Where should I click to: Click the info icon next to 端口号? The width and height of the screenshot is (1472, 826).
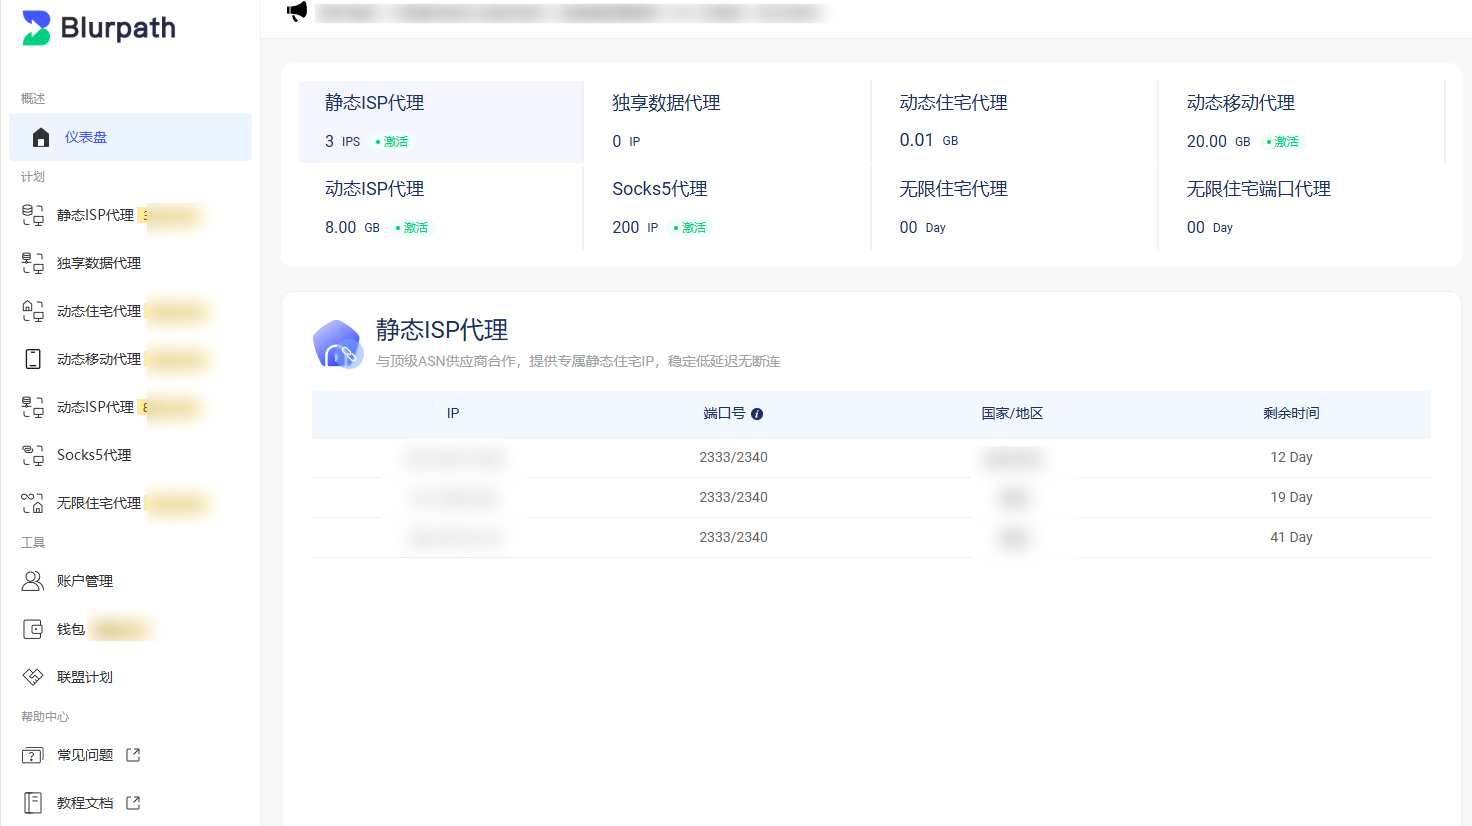(757, 413)
